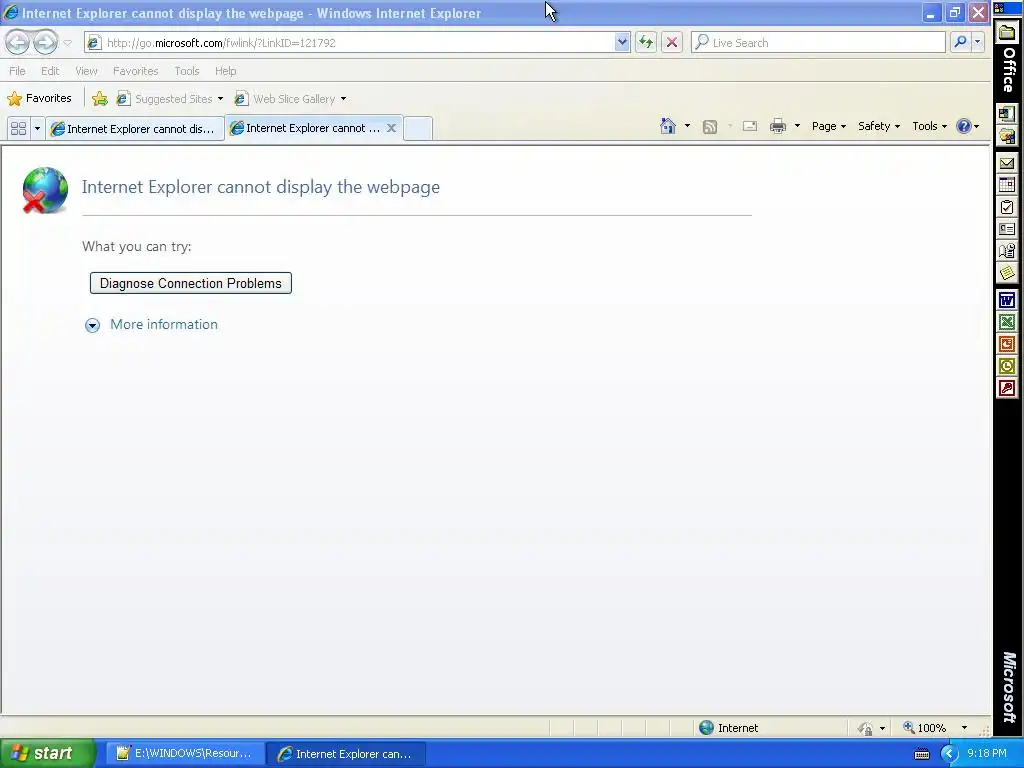
Task: Open the View menu
Action: (x=86, y=71)
